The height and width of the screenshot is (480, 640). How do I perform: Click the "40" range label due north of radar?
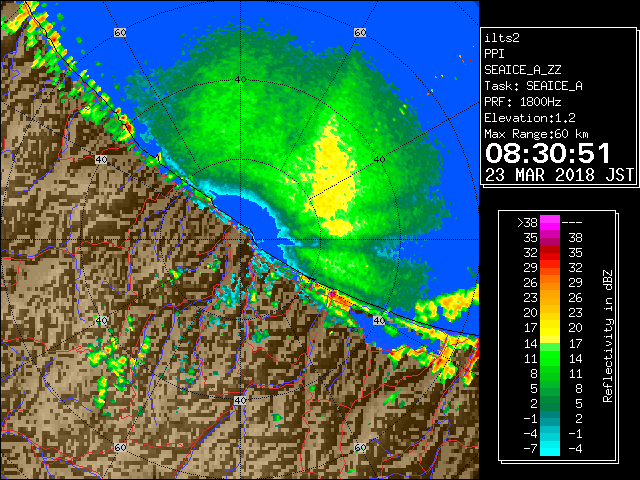[240, 79]
